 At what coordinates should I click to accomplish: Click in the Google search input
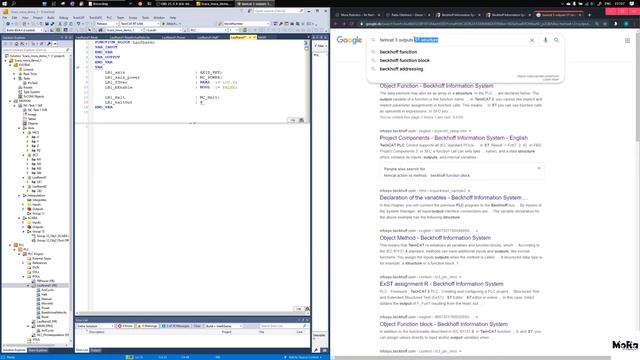click(453, 40)
